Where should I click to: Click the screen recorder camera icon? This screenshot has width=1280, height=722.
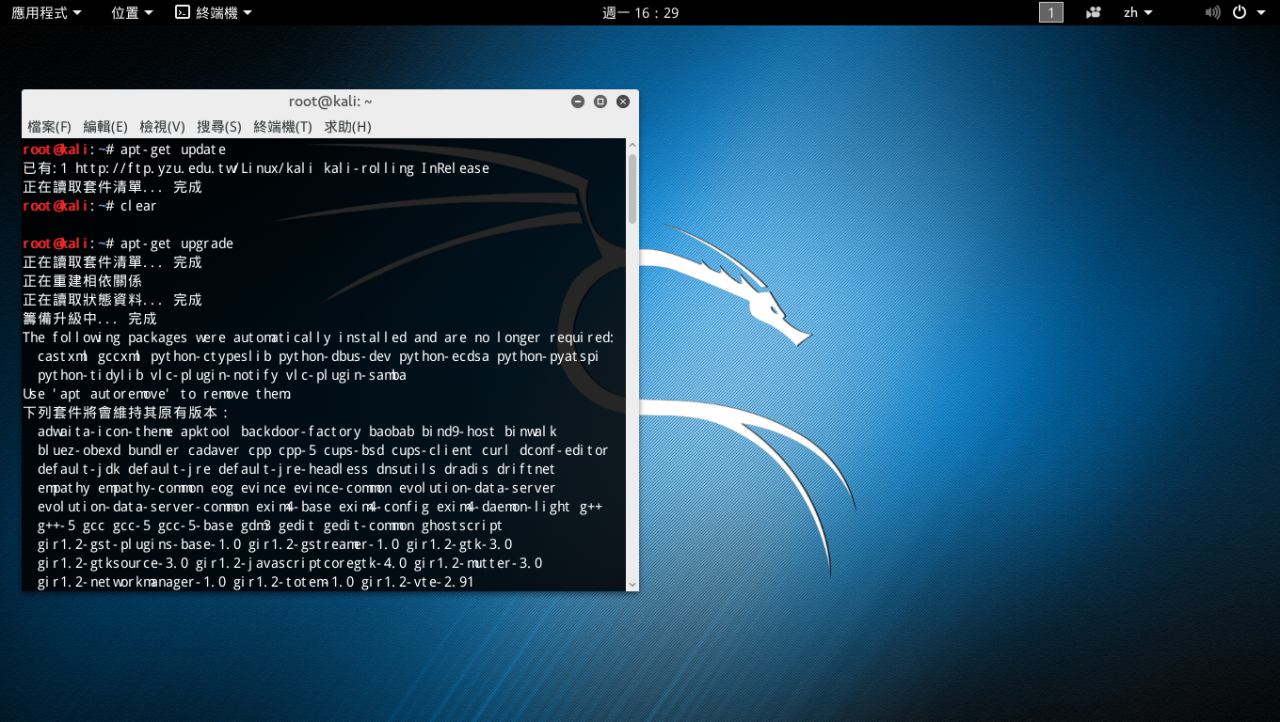point(1093,12)
